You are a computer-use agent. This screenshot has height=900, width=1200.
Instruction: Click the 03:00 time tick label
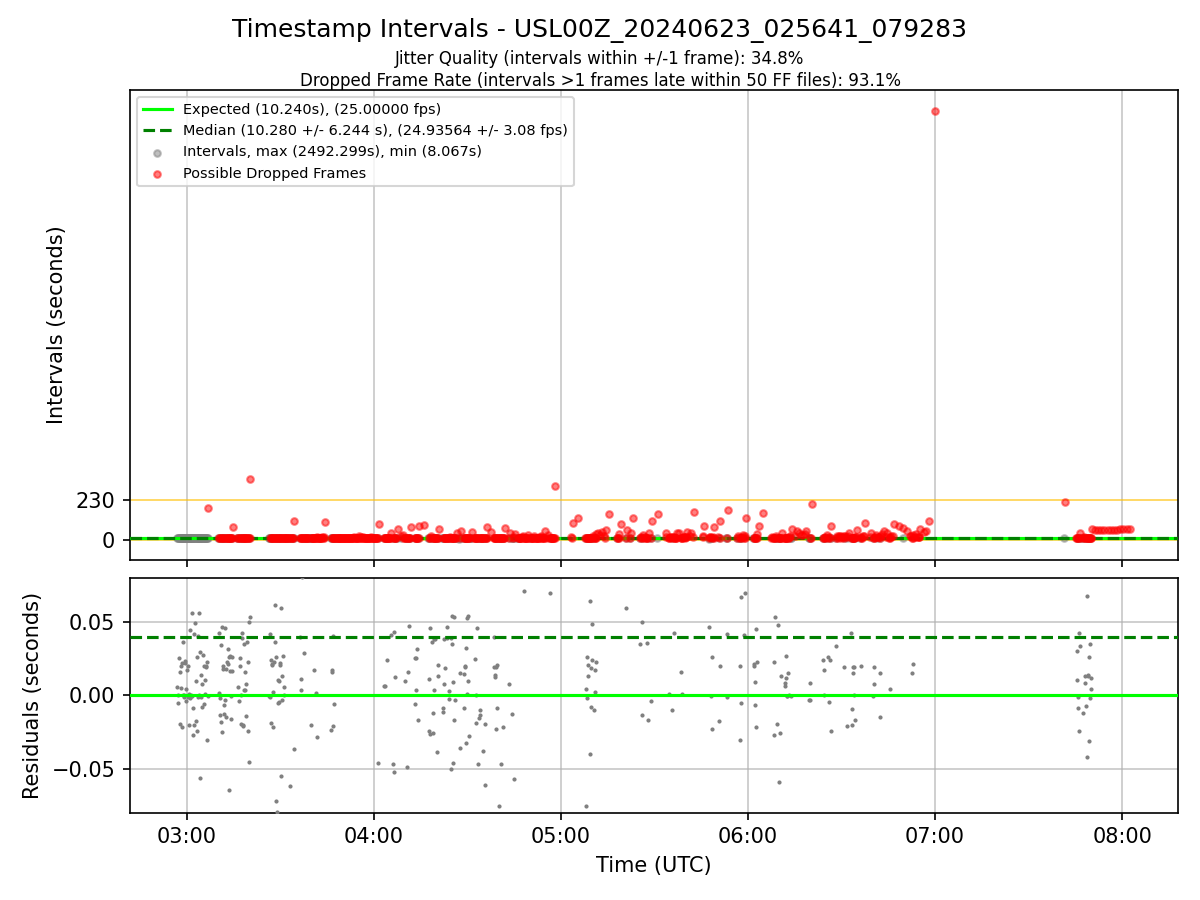(x=187, y=835)
